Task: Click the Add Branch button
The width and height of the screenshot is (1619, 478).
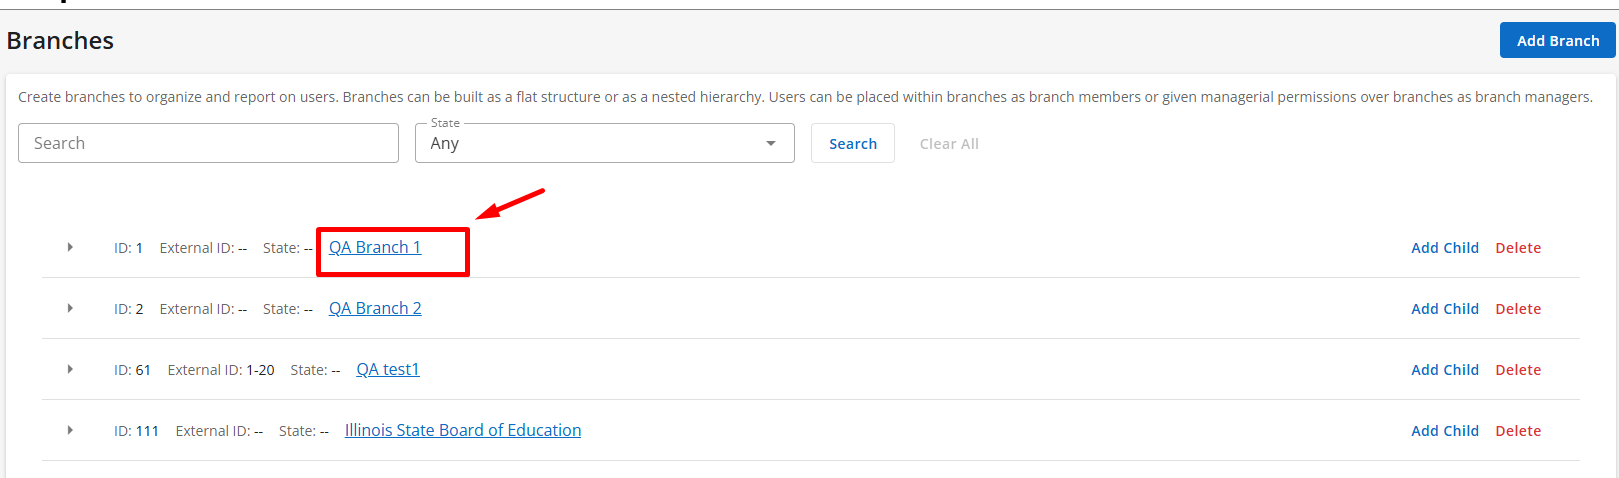Action: (1557, 40)
